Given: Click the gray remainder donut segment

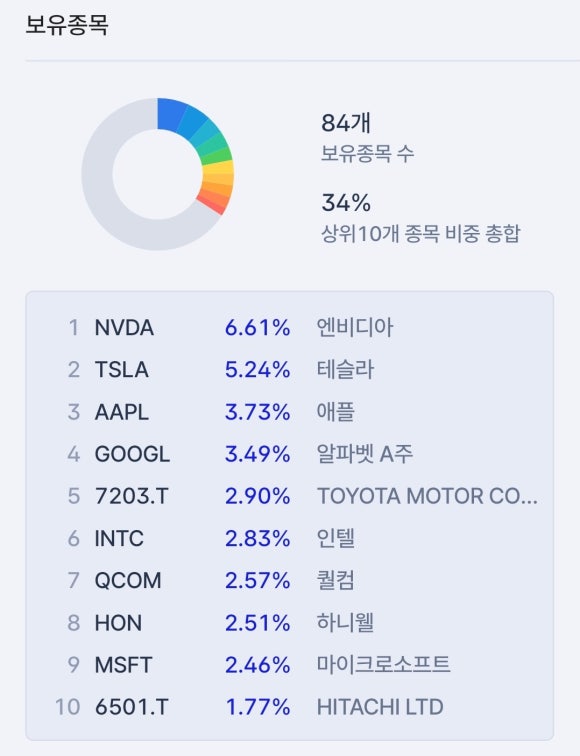Looking at the screenshot, I should (101, 193).
